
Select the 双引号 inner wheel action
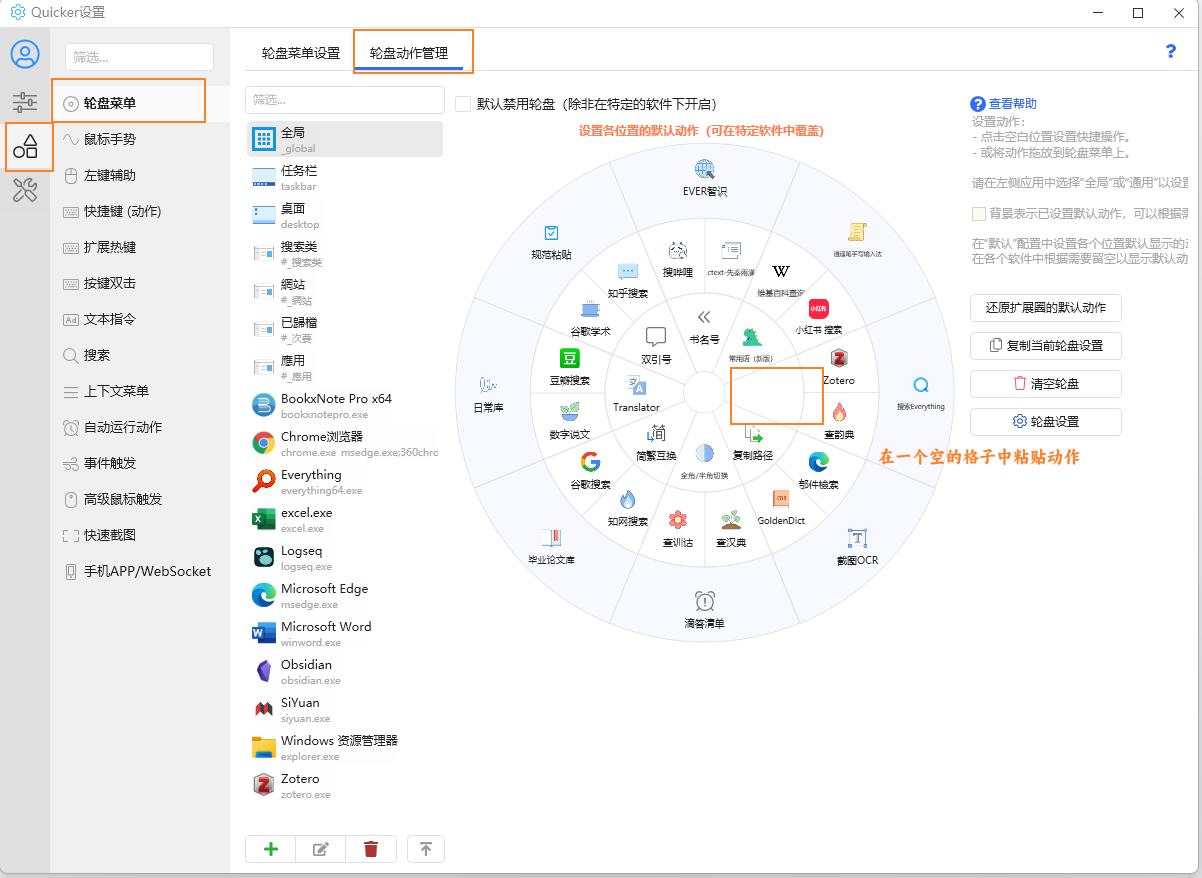pos(656,345)
